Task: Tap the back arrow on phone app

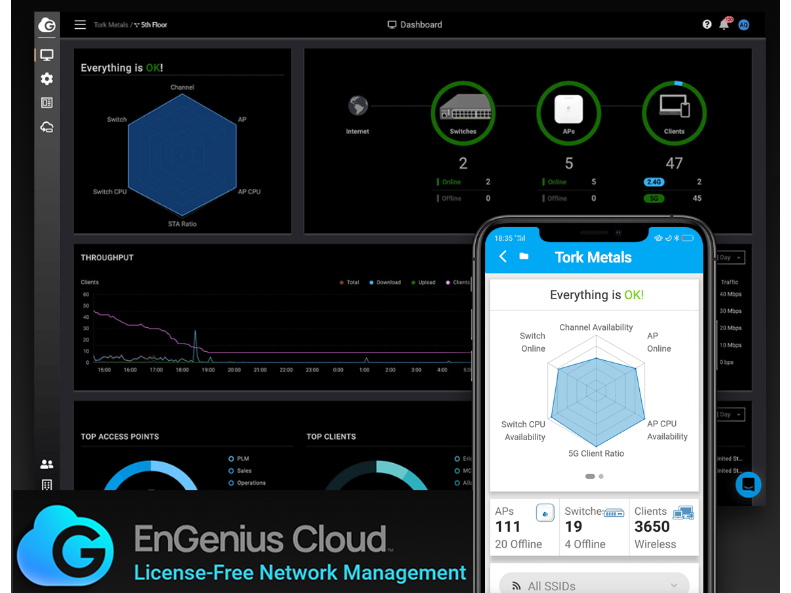Action: [x=503, y=256]
